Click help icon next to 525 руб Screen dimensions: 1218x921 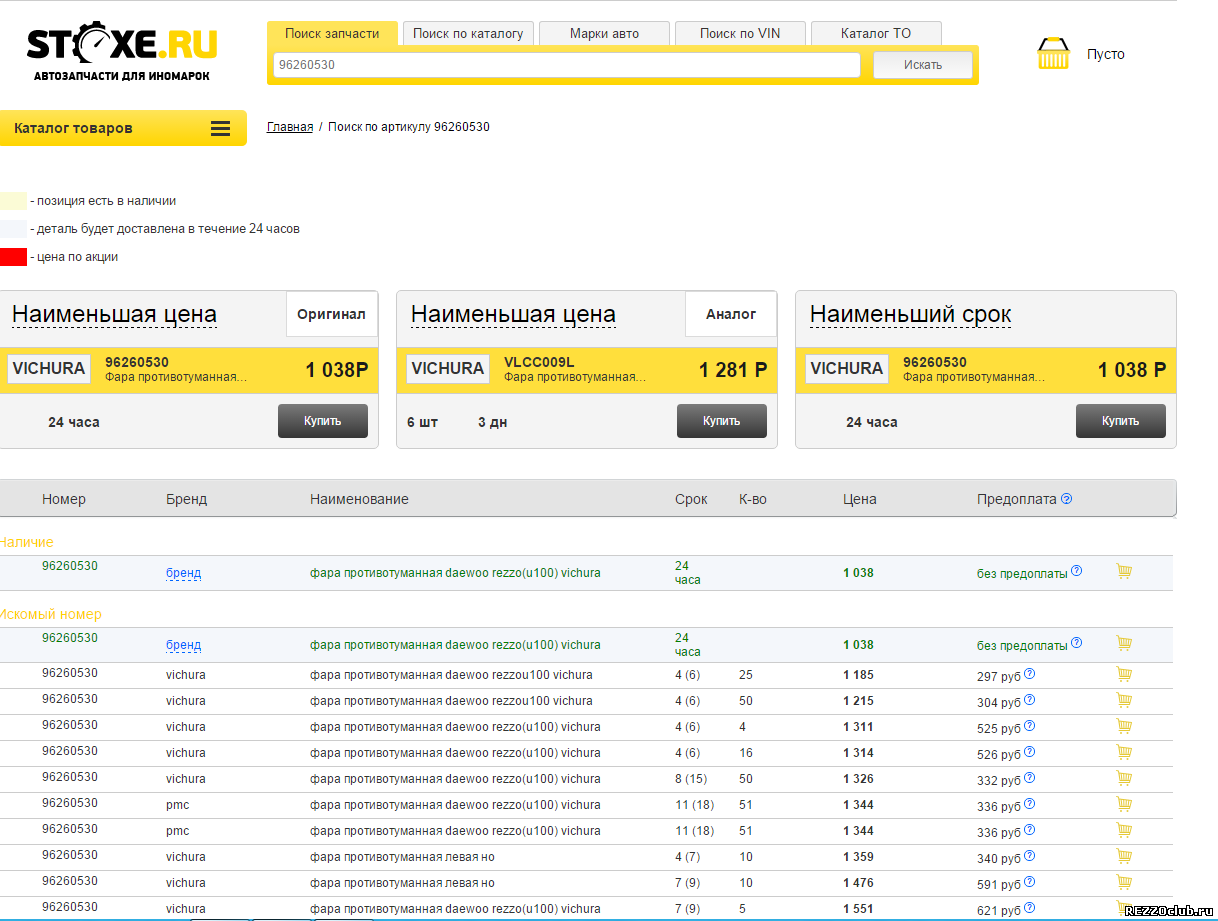[x=1030, y=726]
